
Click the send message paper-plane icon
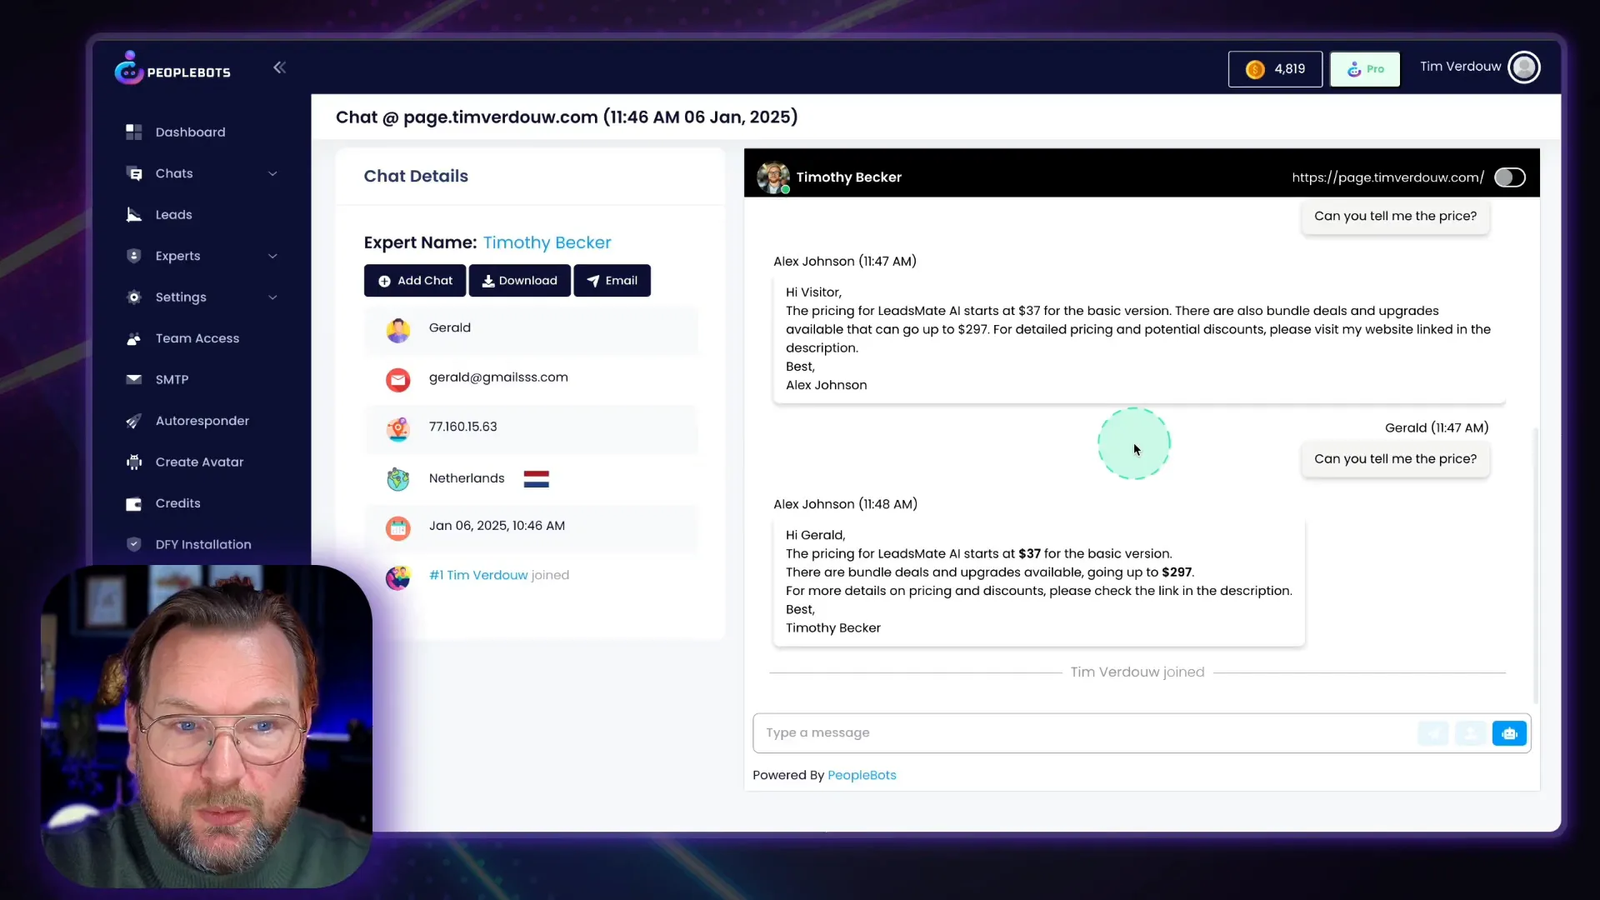(x=1433, y=733)
